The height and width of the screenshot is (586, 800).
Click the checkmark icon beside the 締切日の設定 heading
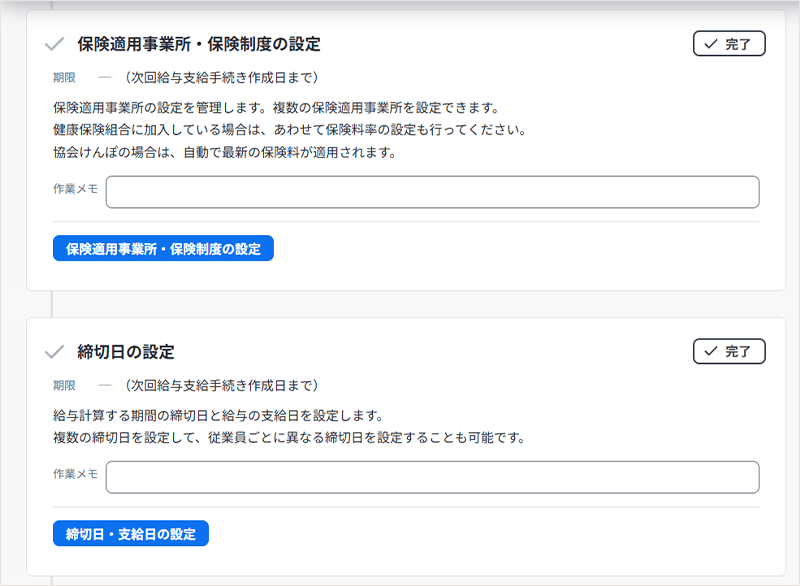pos(55,352)
